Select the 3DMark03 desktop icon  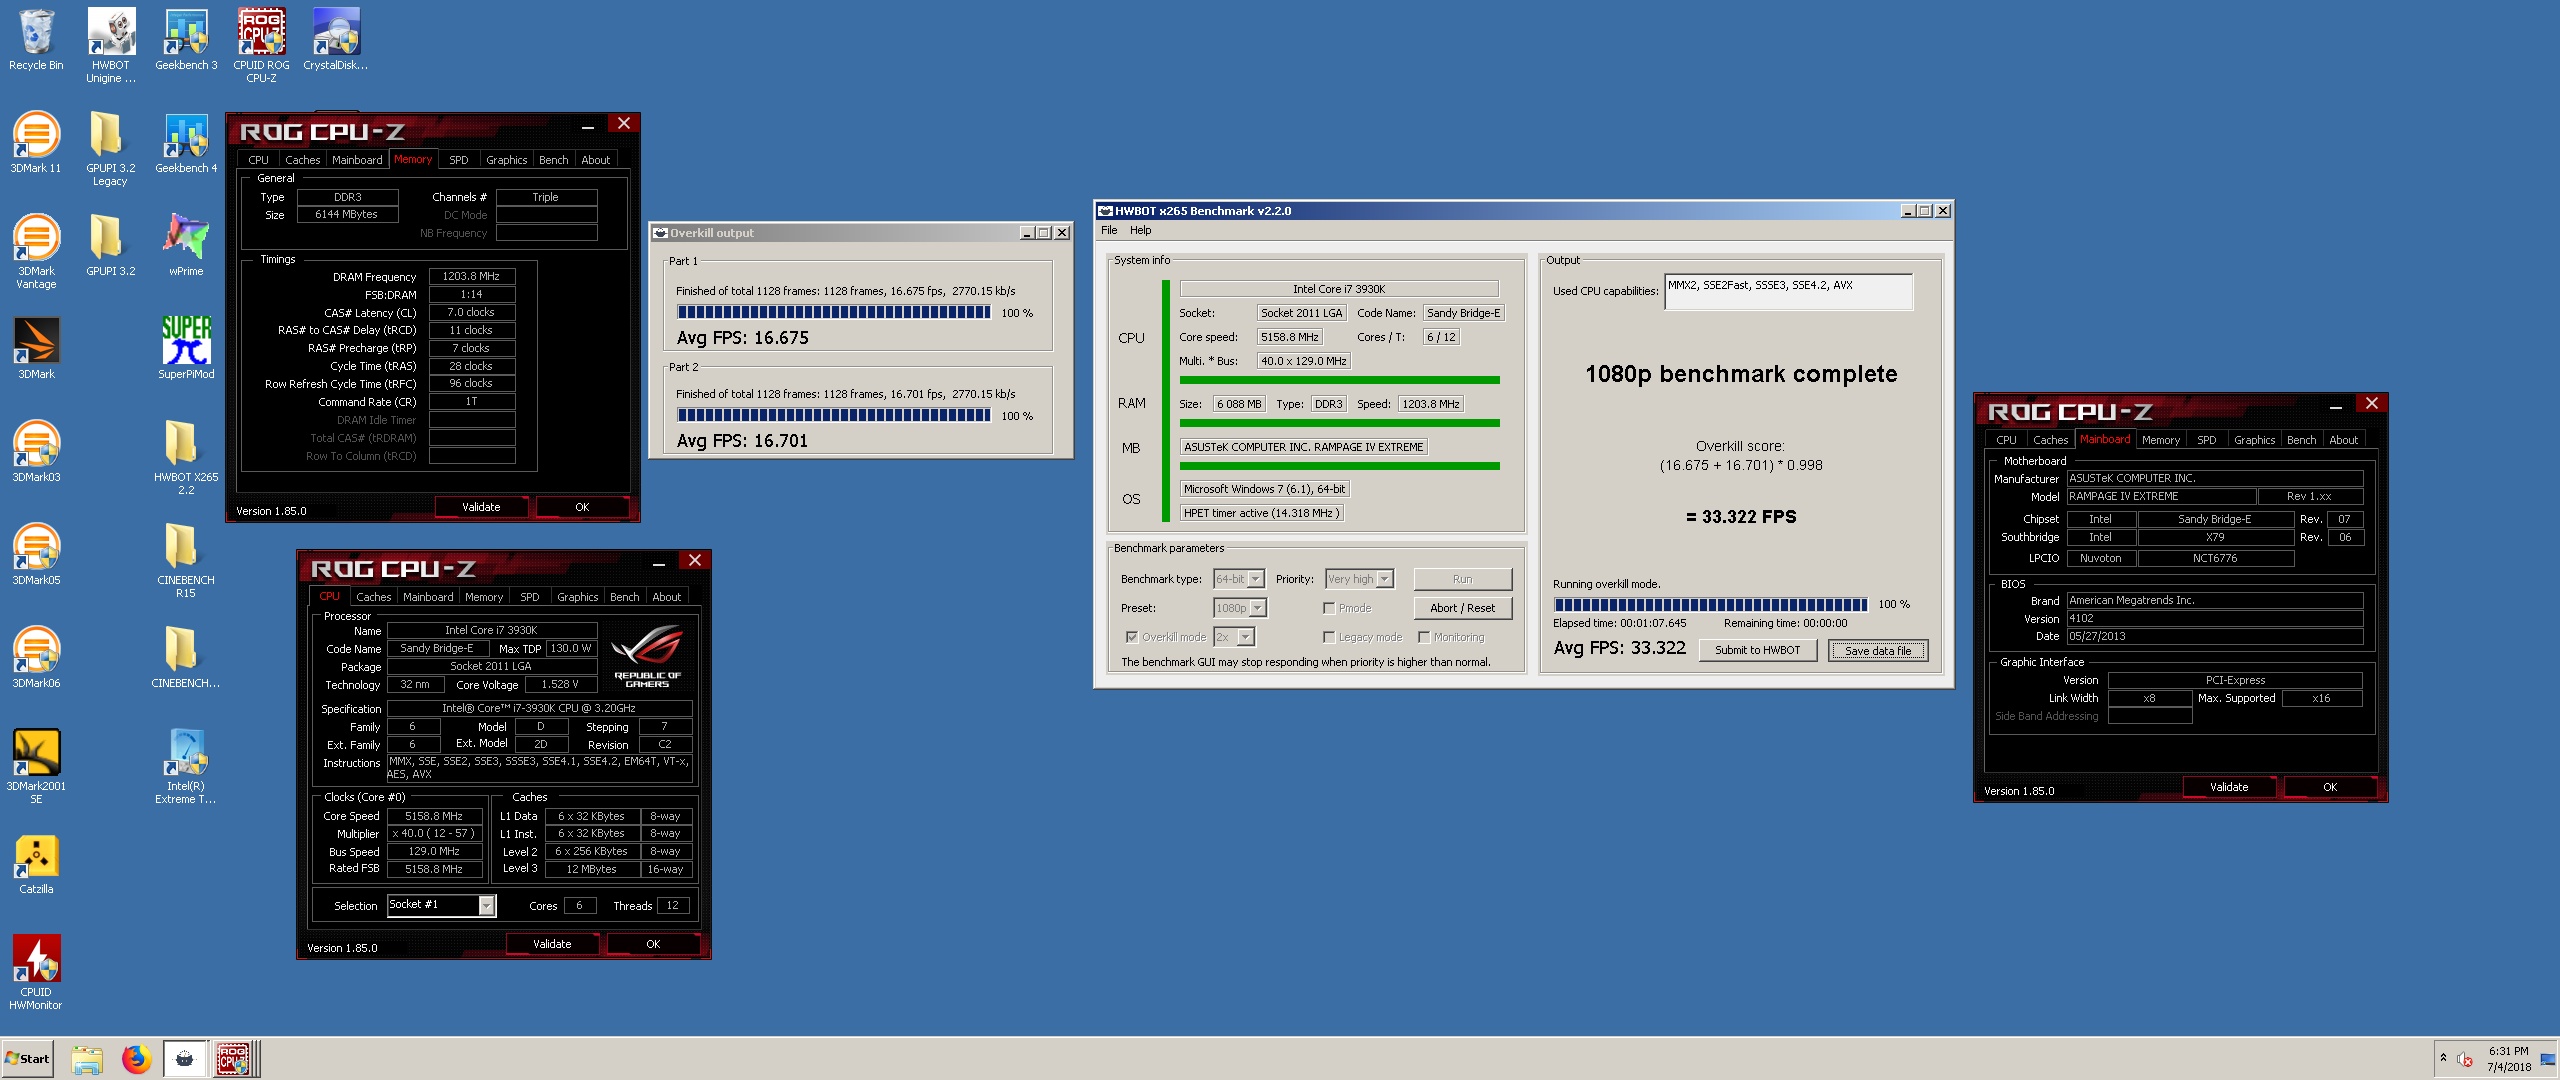coord(36,452)
